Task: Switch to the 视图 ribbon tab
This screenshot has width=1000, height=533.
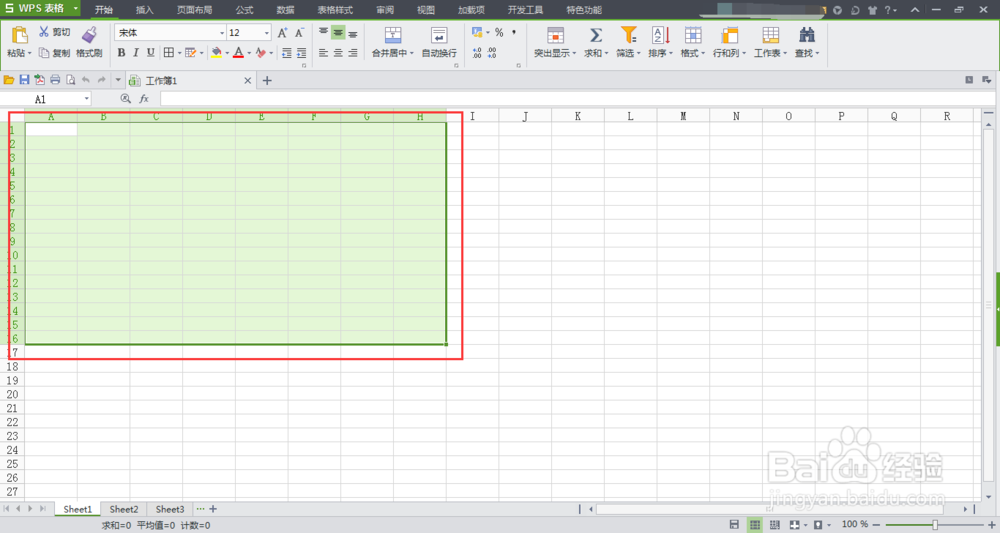Action: (426, 10)
